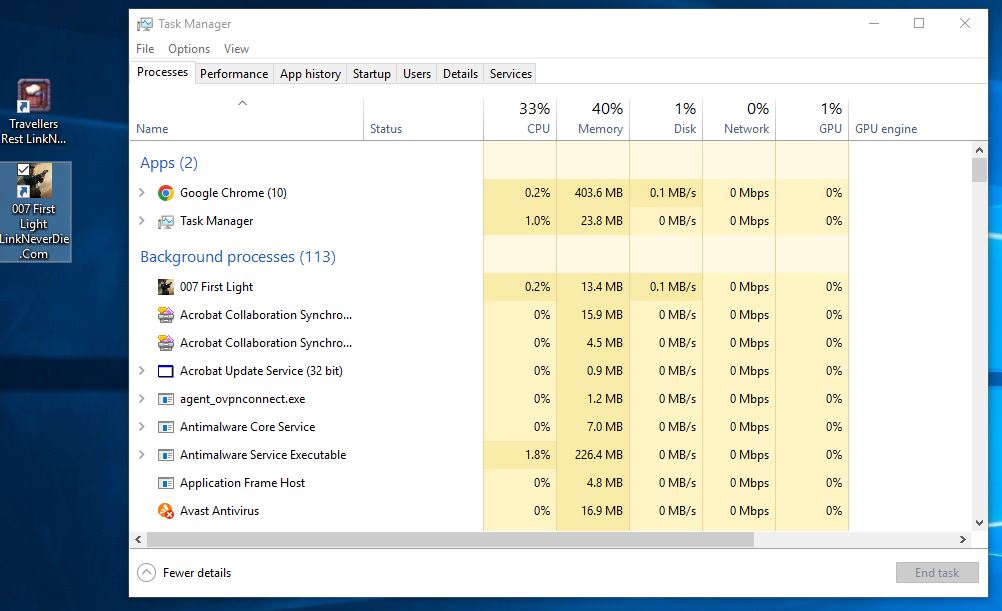Screen dimensions: 1002x611
Task: Click the Fewer details circle arrow icon
Action: click(x=146, y=573)
